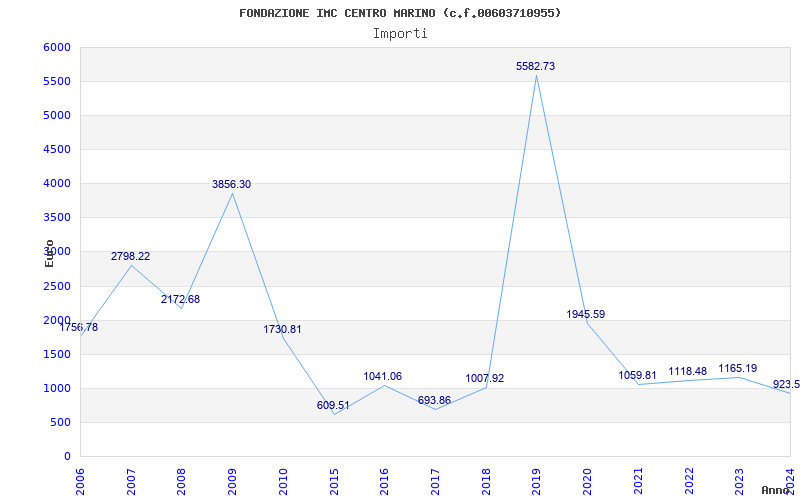The image size is (800, 500).
Task: Click the y-axis tick 6000
Action: 57,47
